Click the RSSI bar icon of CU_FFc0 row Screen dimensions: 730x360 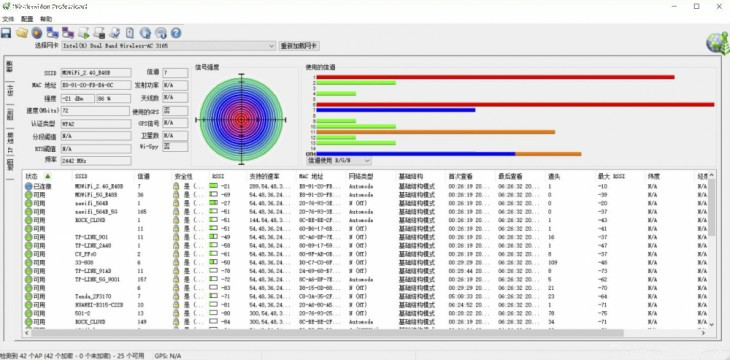click(214, 254)
